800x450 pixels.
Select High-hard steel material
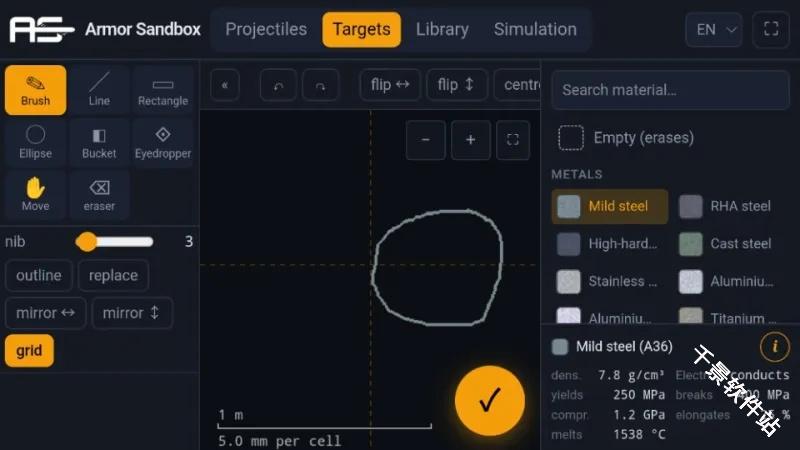[x=610, y=244]
